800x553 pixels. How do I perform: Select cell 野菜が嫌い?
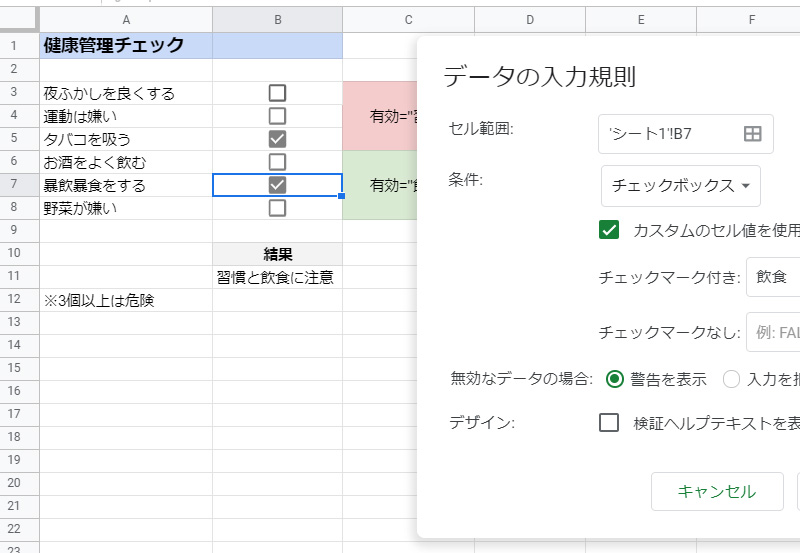(126, 208)
